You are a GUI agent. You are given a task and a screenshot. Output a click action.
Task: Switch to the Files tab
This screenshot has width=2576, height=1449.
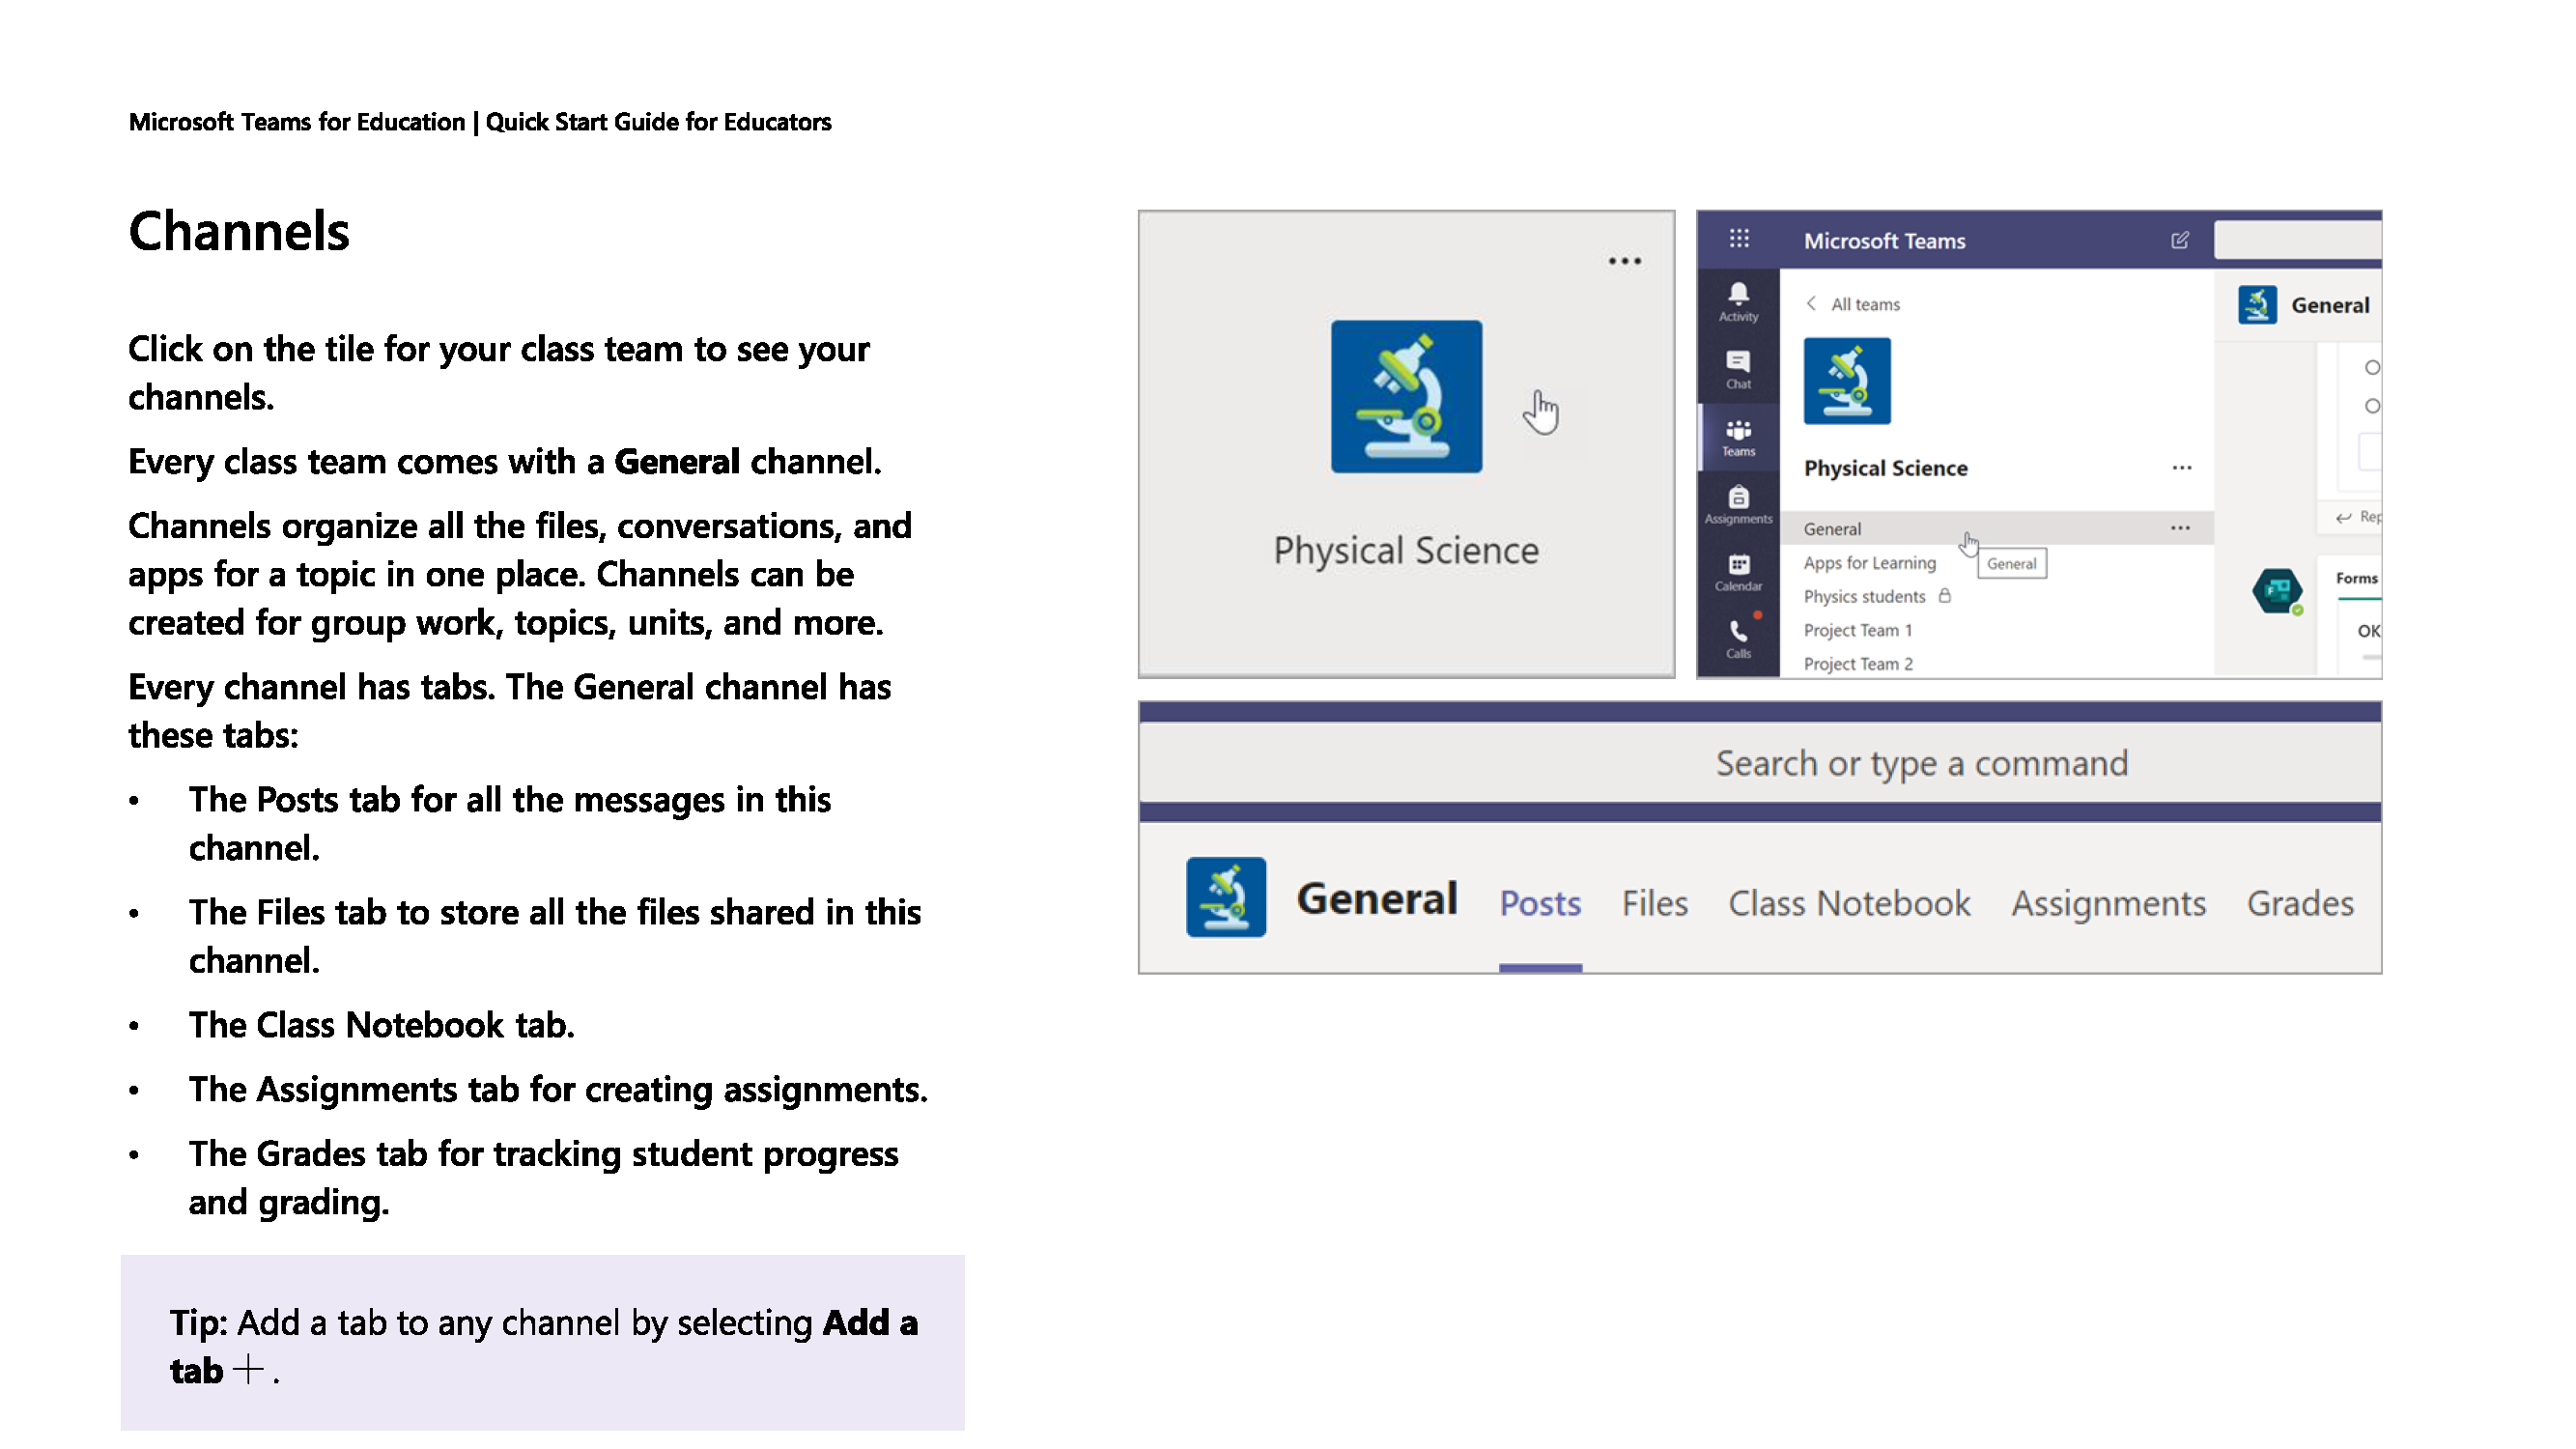point(1654,903)
